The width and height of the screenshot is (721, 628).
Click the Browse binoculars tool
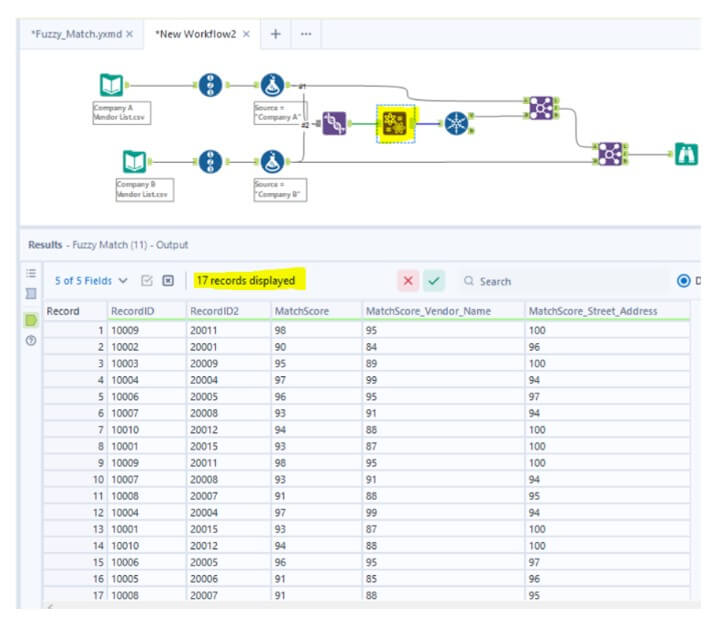coord(686,154)
